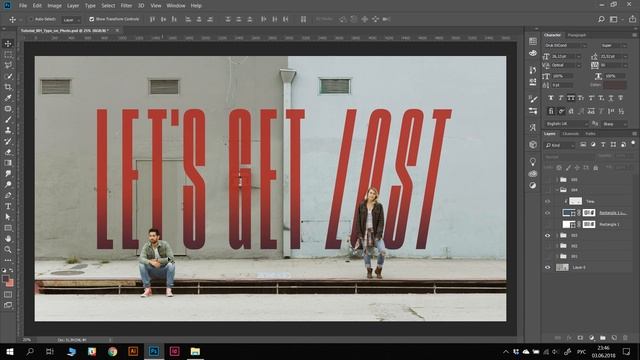This screenshot has width=640, height=360.
Task: Open the Filter menu
Action: tap(126, 6)
